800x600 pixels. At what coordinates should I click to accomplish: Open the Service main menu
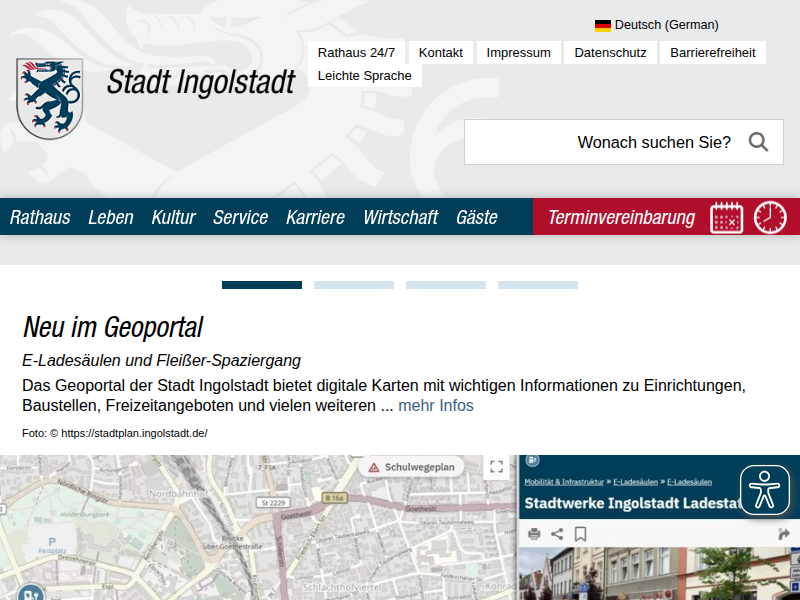pos(240,217)
